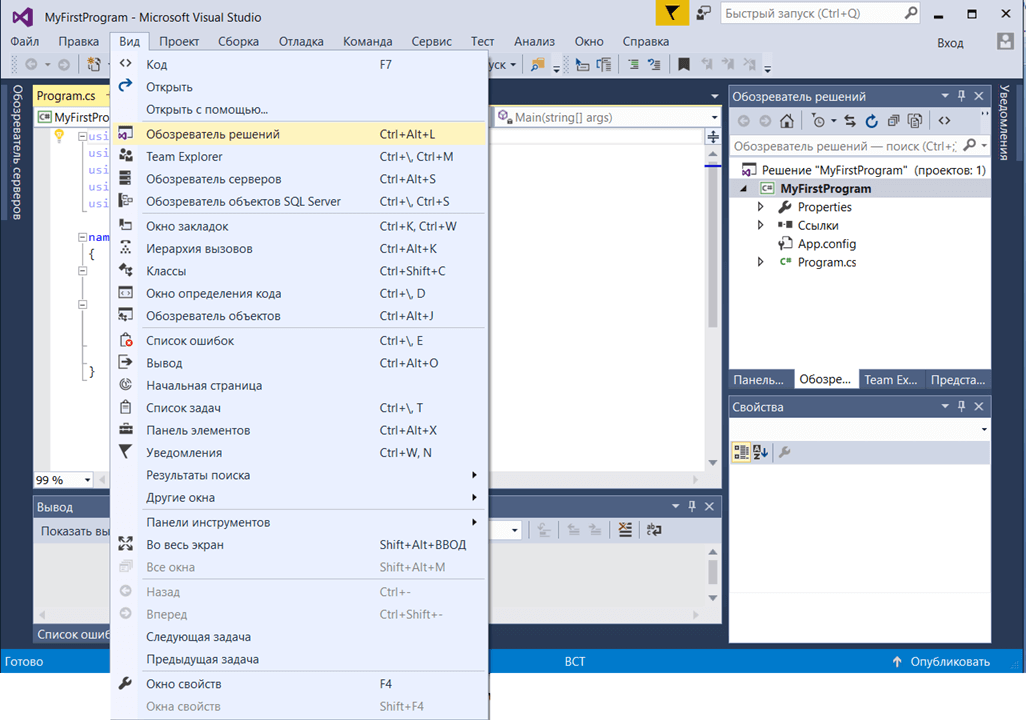Select App.config in Solution Explorer

(826, 243)
